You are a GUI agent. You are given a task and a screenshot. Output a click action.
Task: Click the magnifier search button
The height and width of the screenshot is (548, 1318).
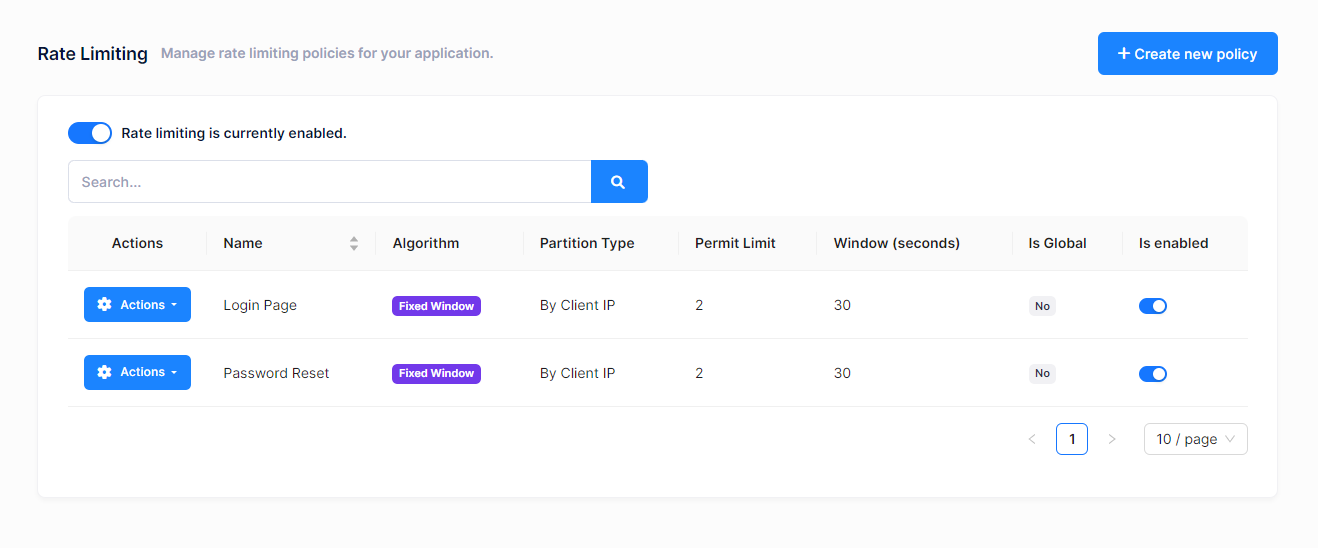point(619,182)
